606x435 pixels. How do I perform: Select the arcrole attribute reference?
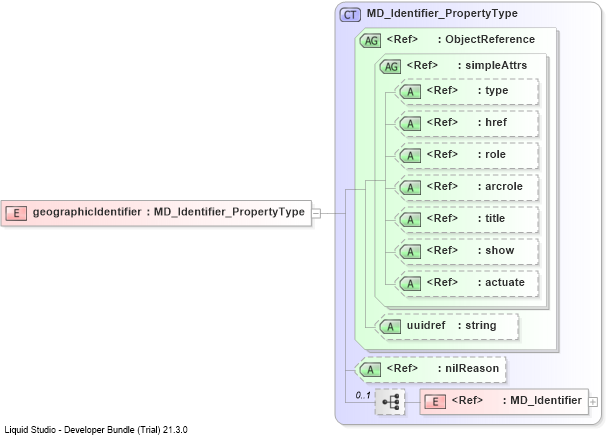click(x=469, y=188)
